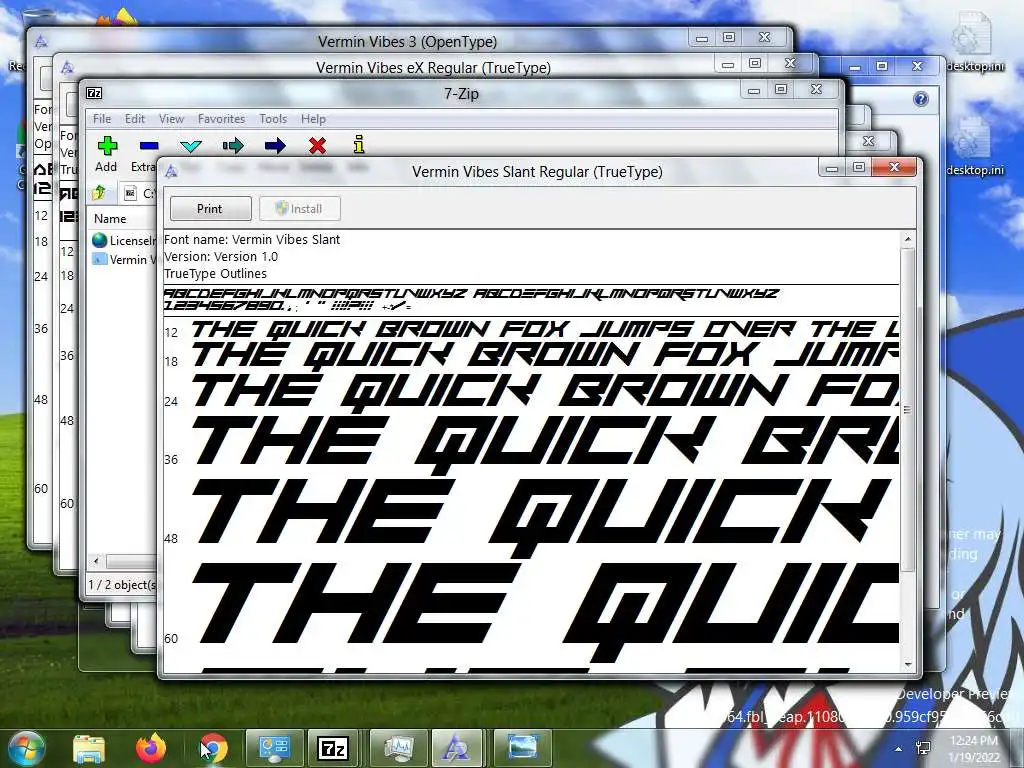Click the Resource Monitor taskbar button
The image size is (1024, 768).
(398, 748)
